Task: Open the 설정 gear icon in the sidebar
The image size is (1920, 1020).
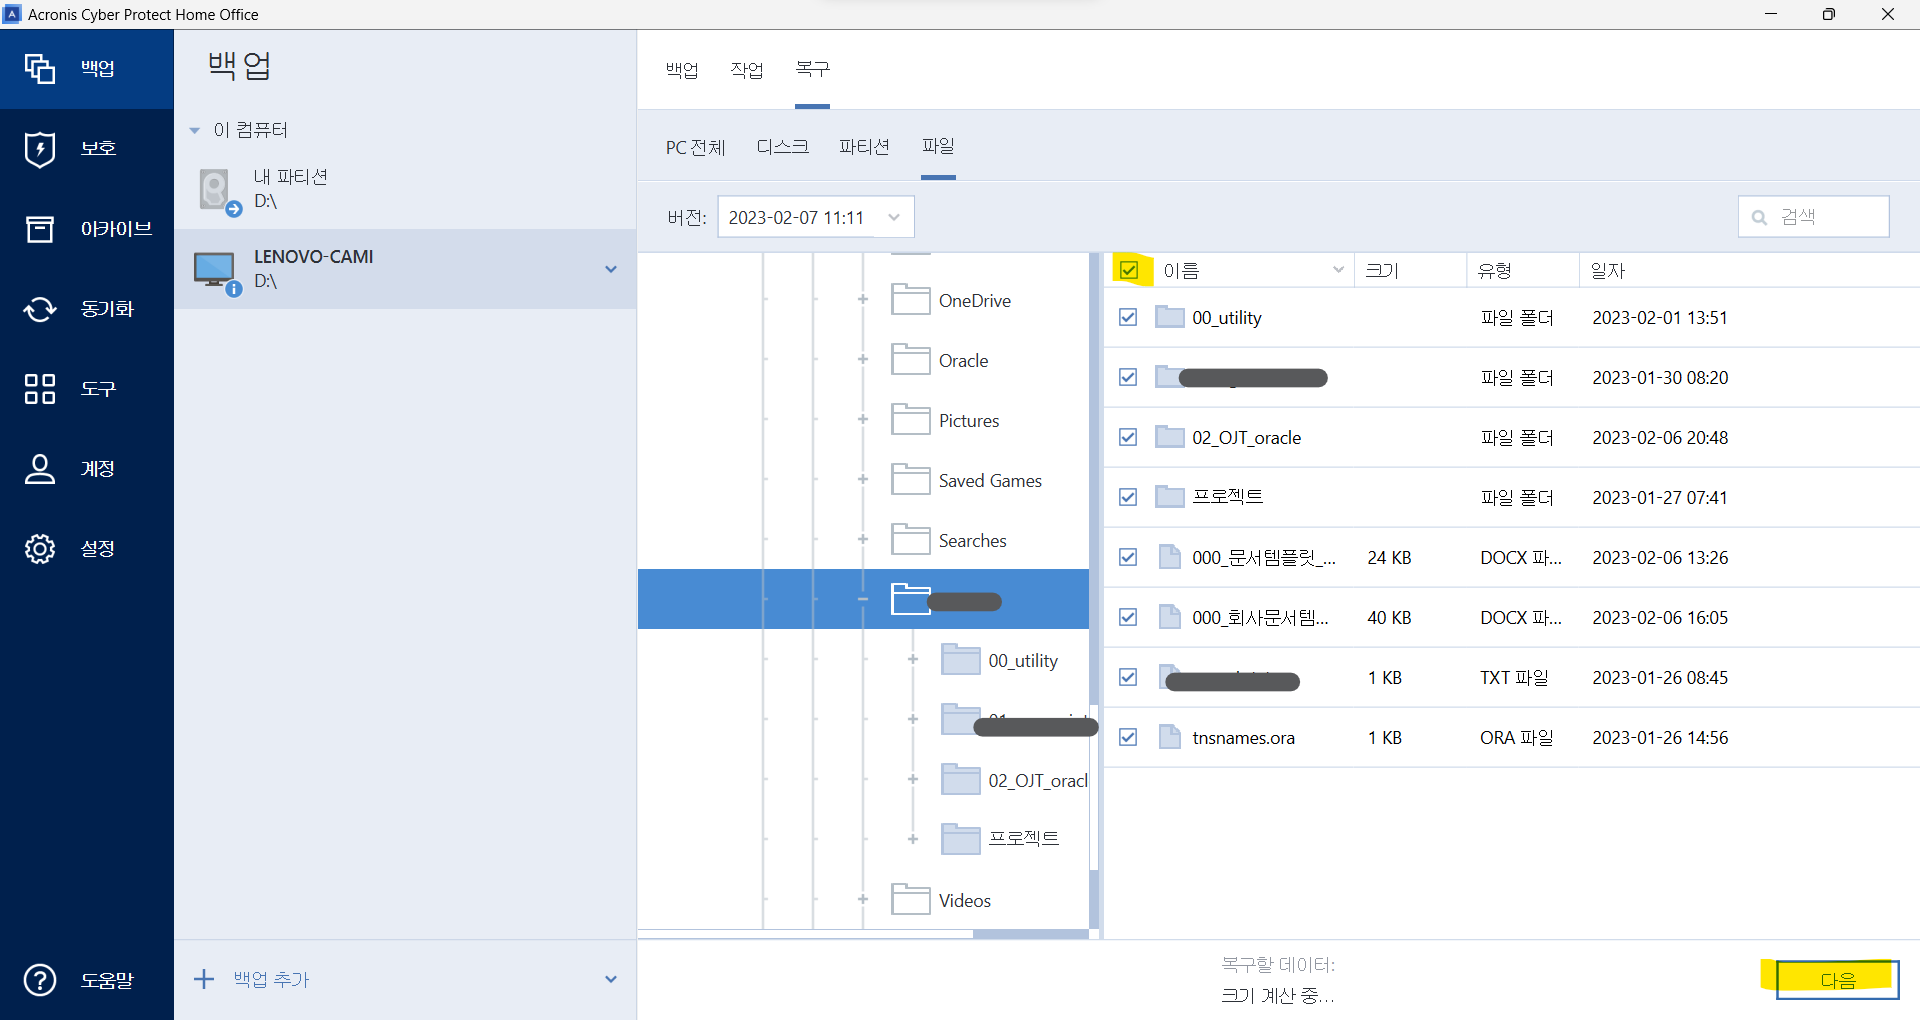Action: [x=40, y=549]
